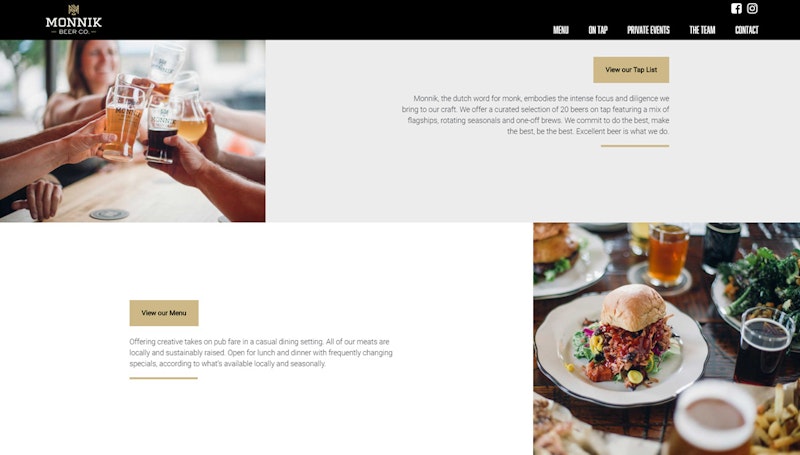The height and width of the screenshot is (455, 800).
Task: Click the toasting beer glasses photo
Action: coord(133,131)
